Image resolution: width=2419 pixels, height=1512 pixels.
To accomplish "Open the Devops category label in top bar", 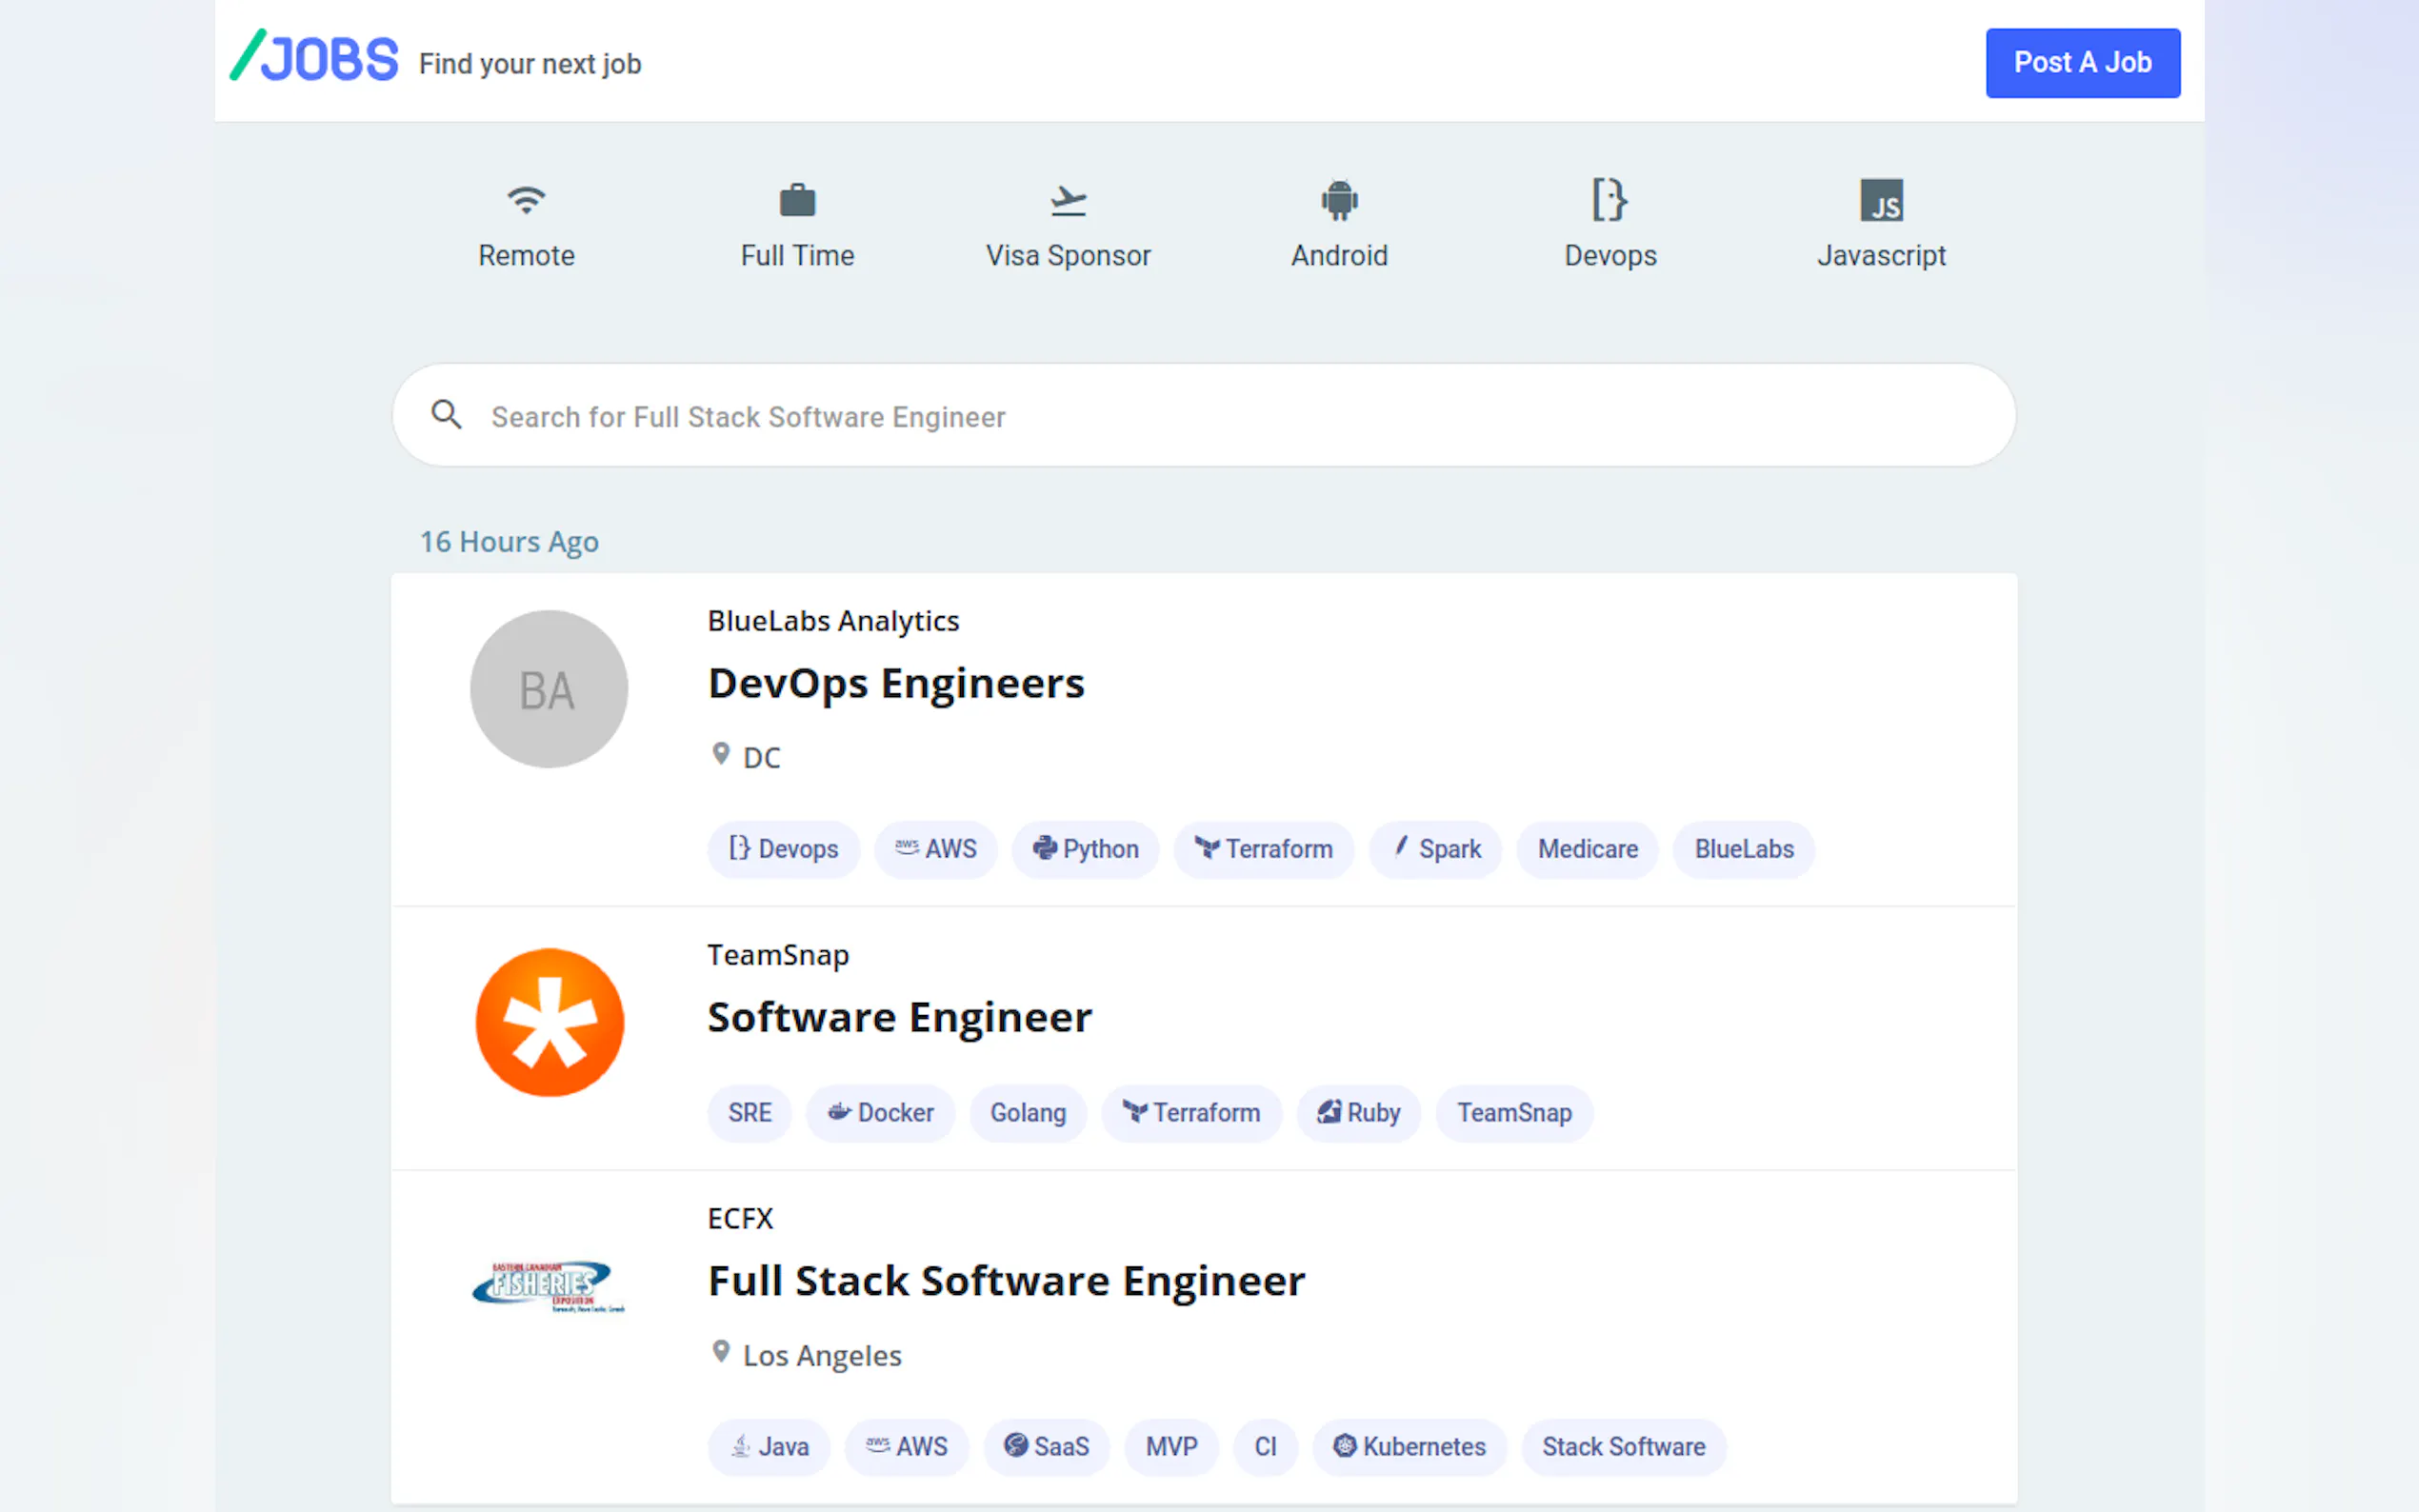I will pyautogui.click(x=1610, y=256).
